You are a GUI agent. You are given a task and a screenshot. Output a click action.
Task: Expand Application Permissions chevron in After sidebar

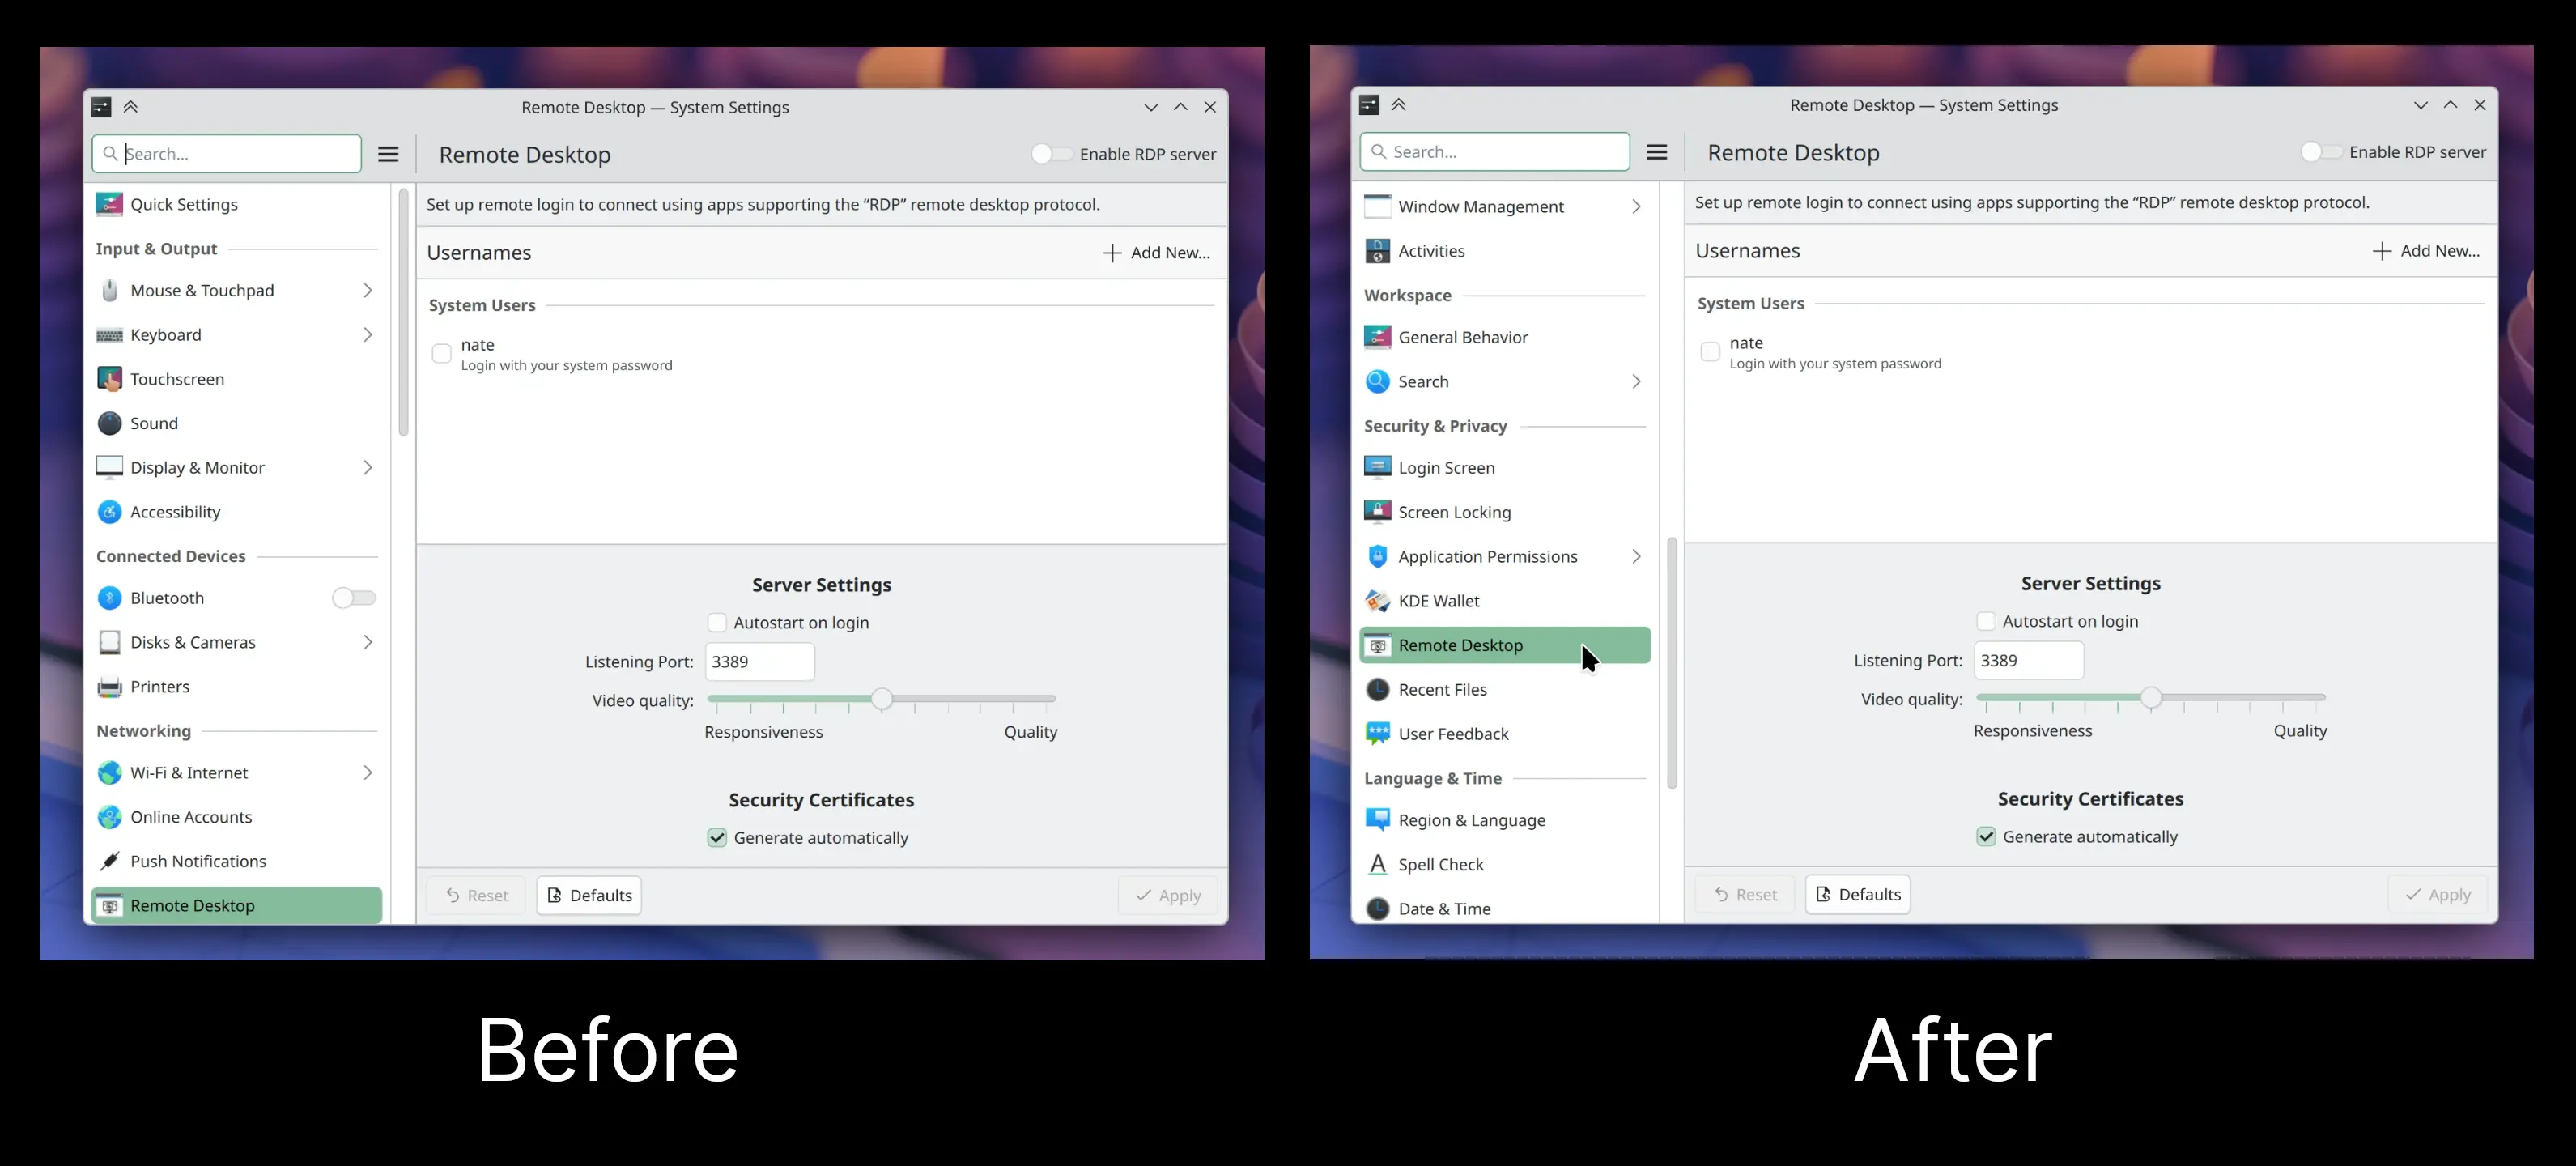pos(1636,556)
